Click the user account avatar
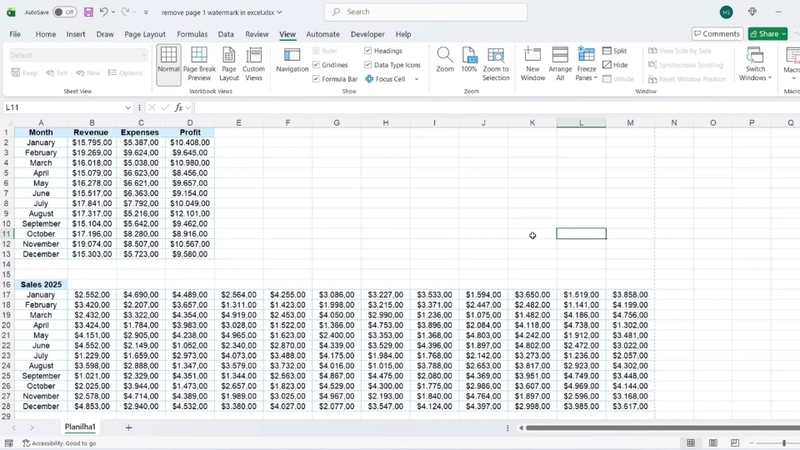800x450 pixels. click(727, 12)
